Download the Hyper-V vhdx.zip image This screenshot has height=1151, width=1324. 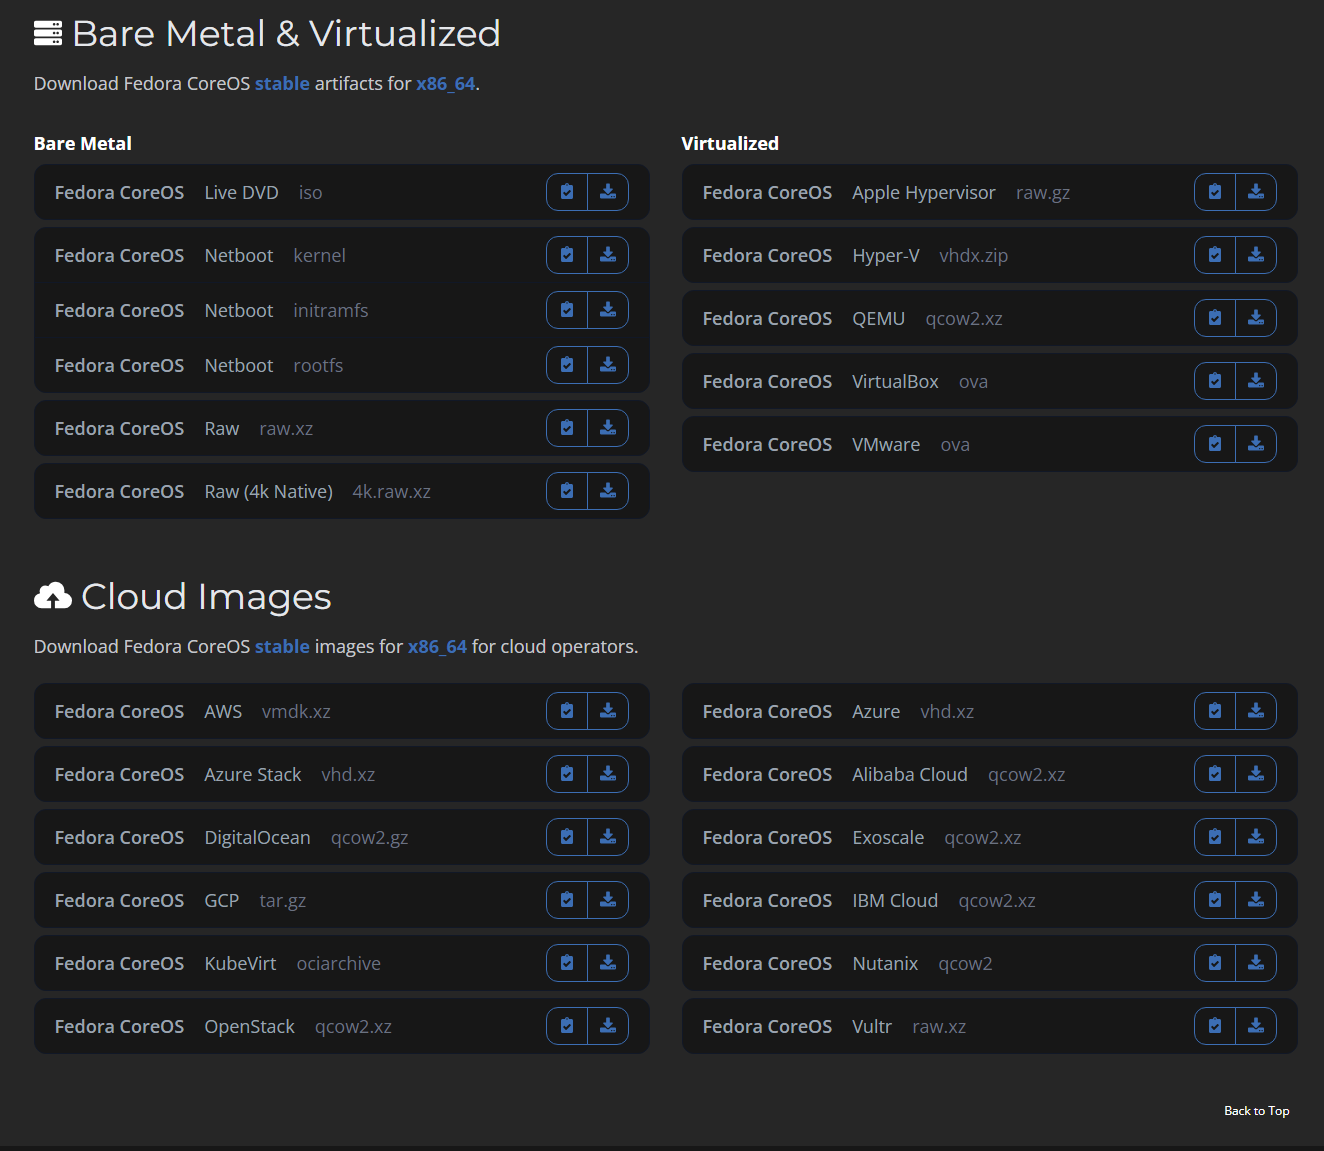click(x=1256, y=255)
